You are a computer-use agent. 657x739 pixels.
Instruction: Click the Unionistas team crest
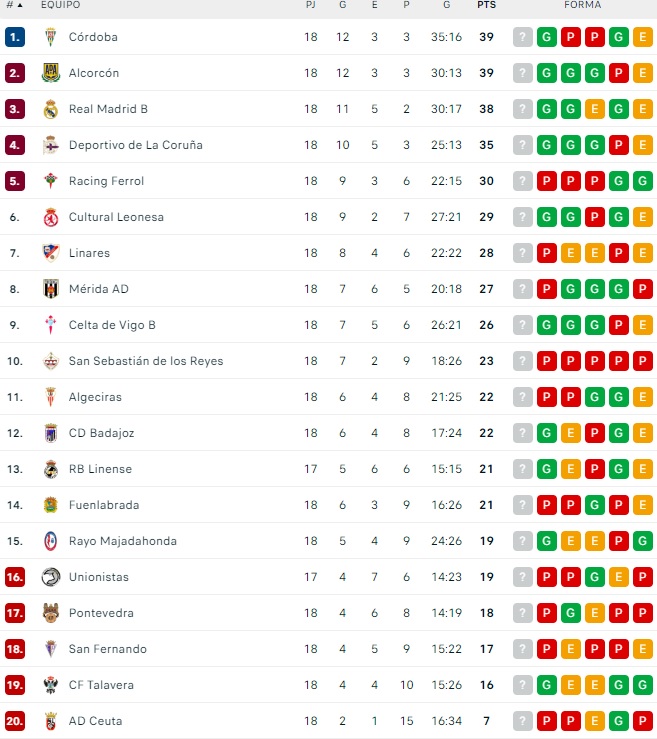51,577
